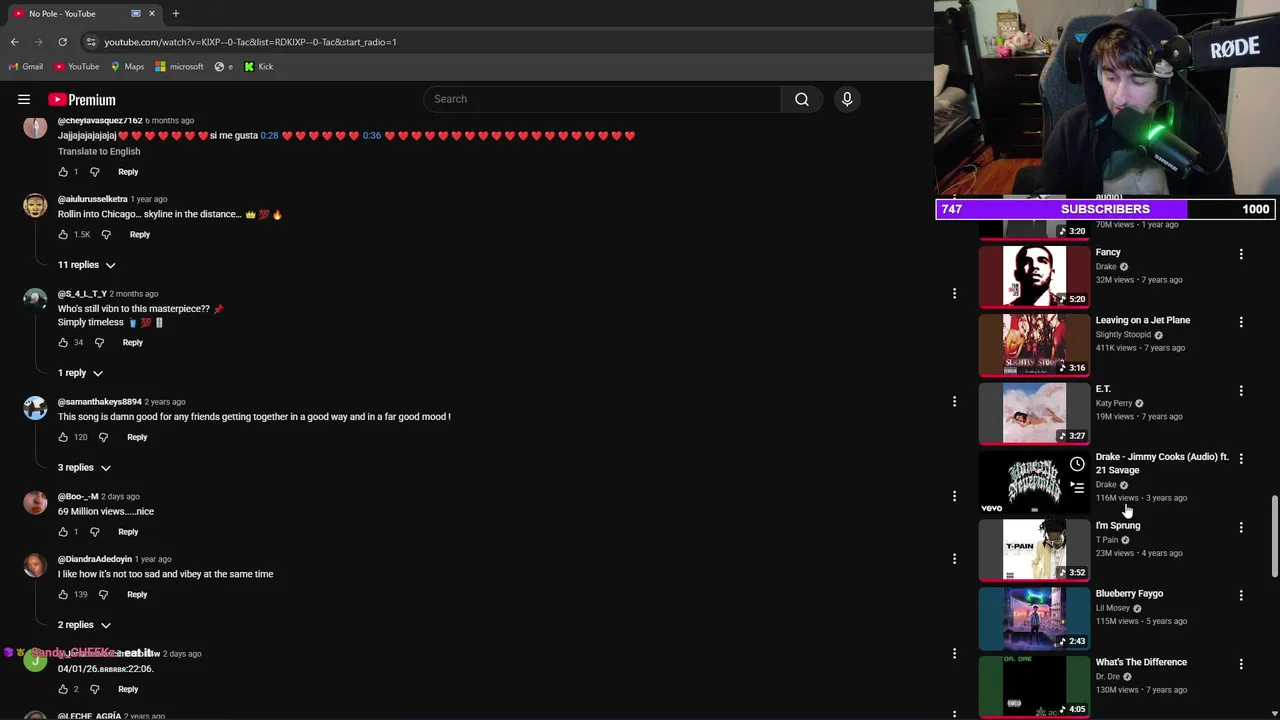Open comment actions menu beside @Boo-_-M
This screenshot has height=720, width=1280.
pos(954,496)
